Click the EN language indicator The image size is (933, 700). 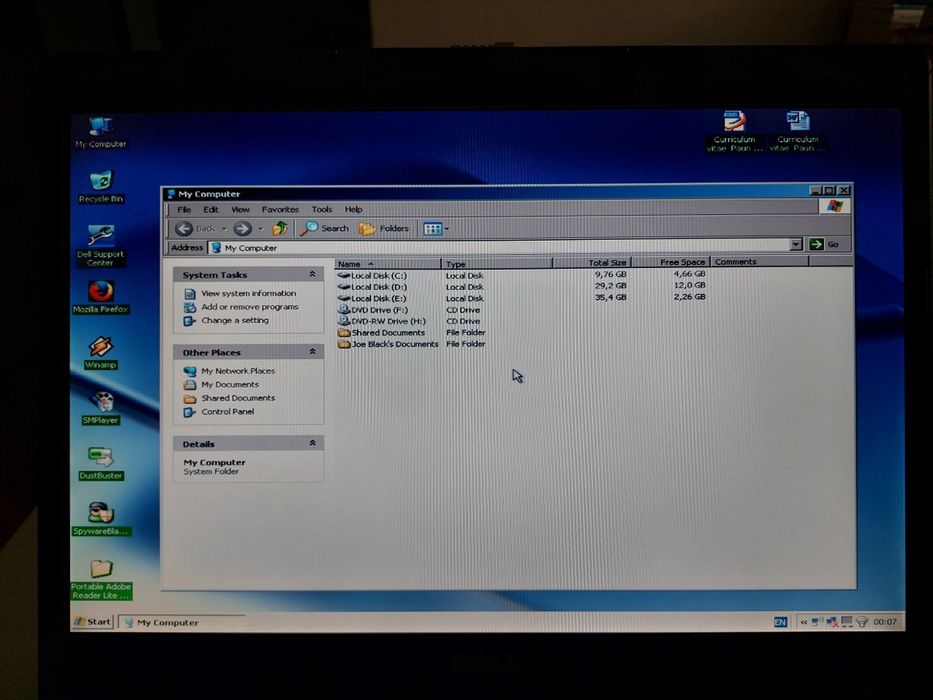pyautogui.click(x=780, y=622)
